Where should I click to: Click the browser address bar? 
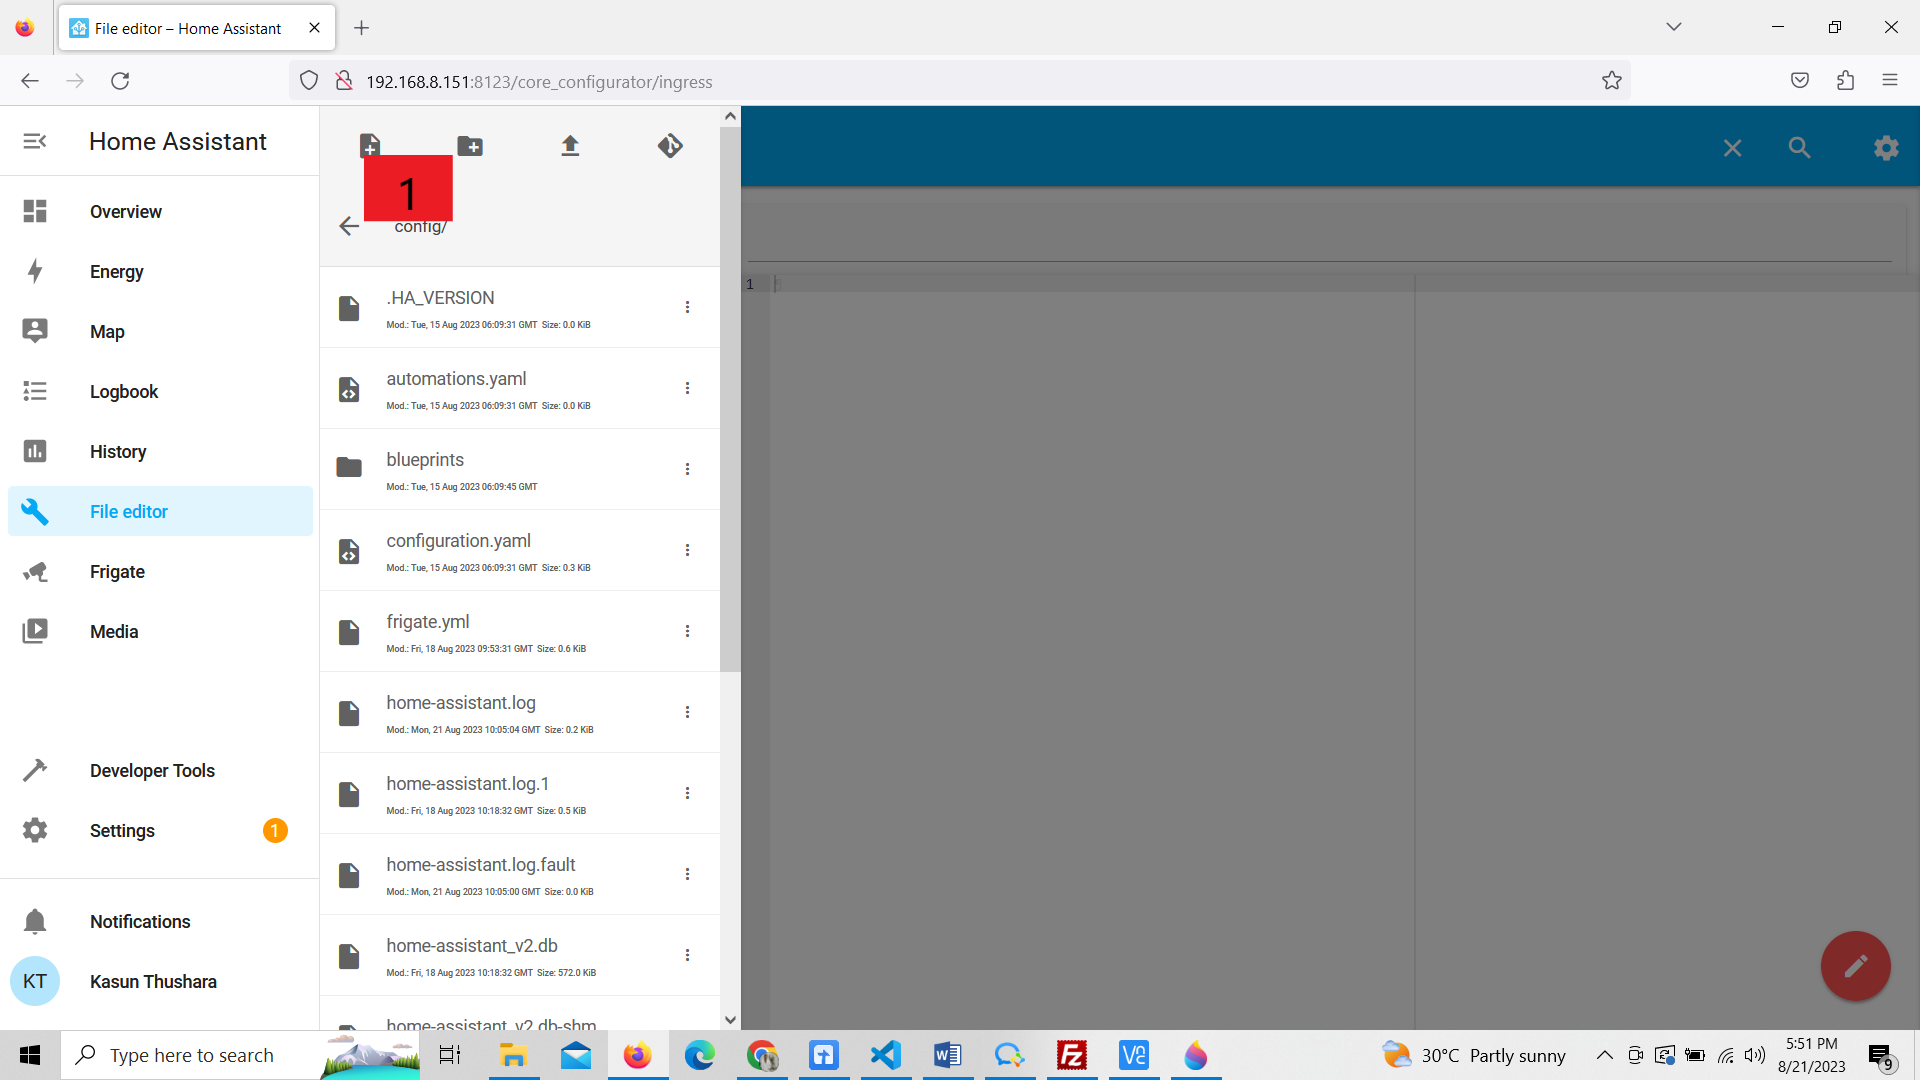(960, 81)
